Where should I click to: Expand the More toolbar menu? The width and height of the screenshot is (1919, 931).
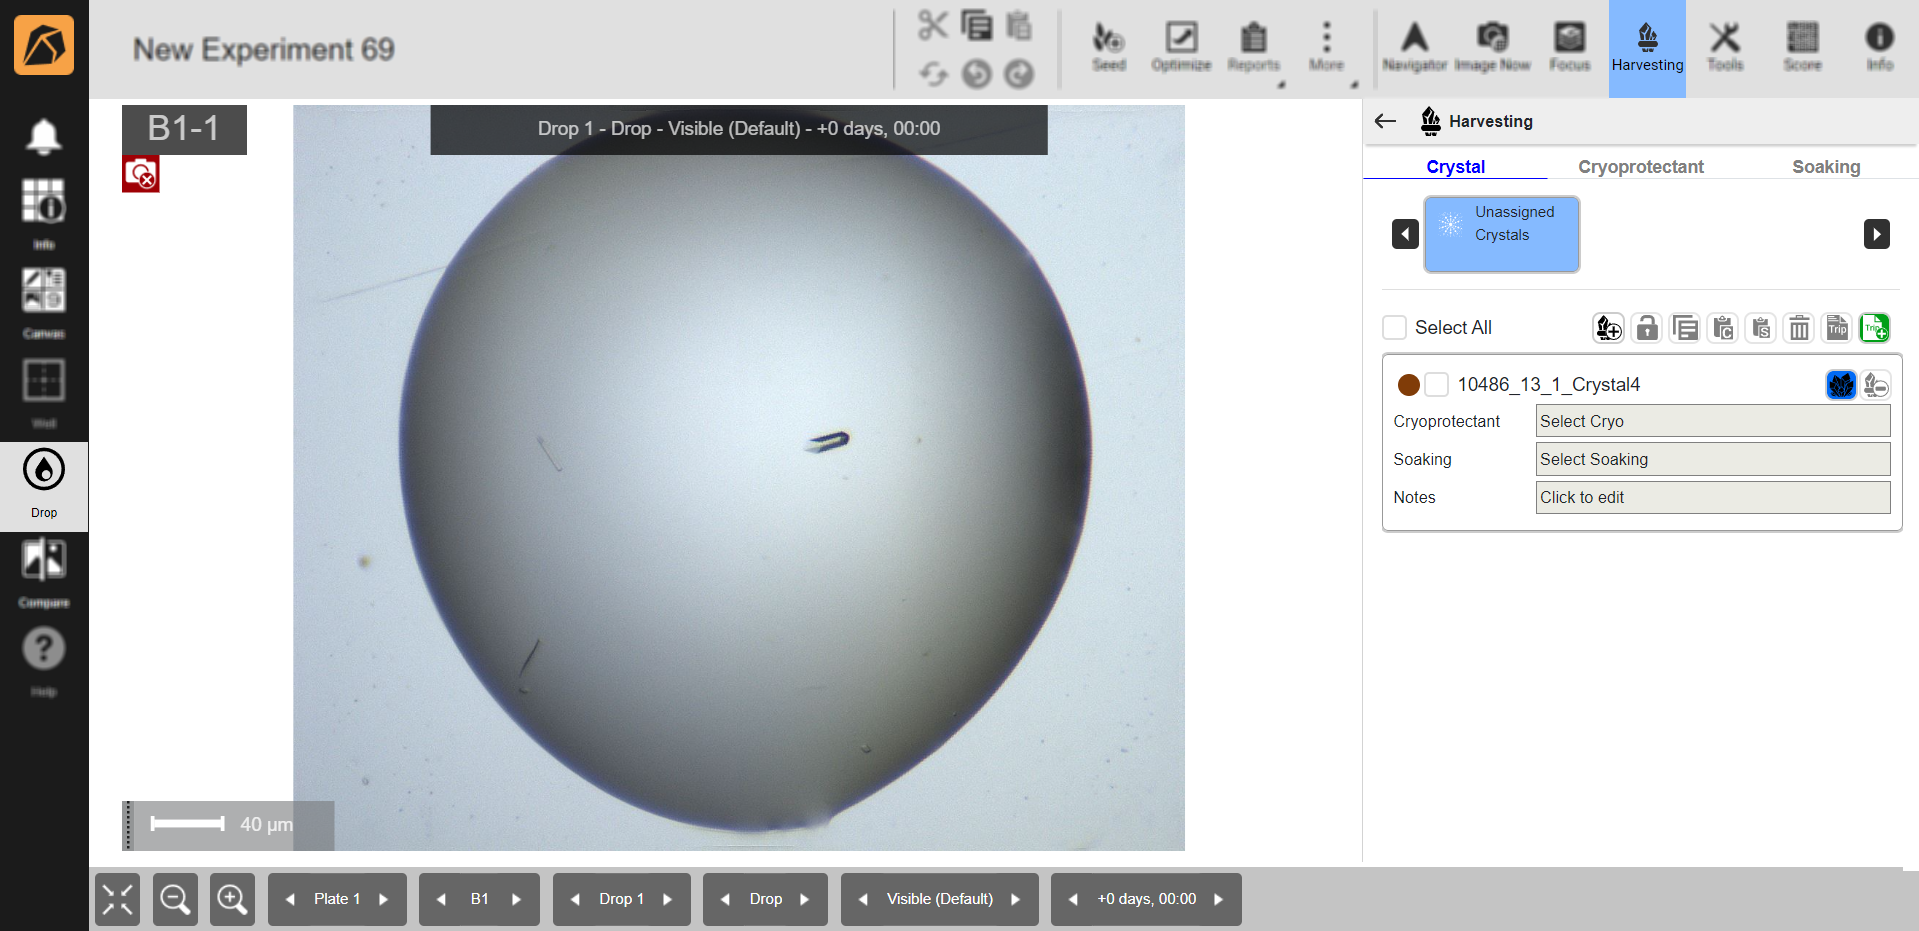tap(1326, 47)
